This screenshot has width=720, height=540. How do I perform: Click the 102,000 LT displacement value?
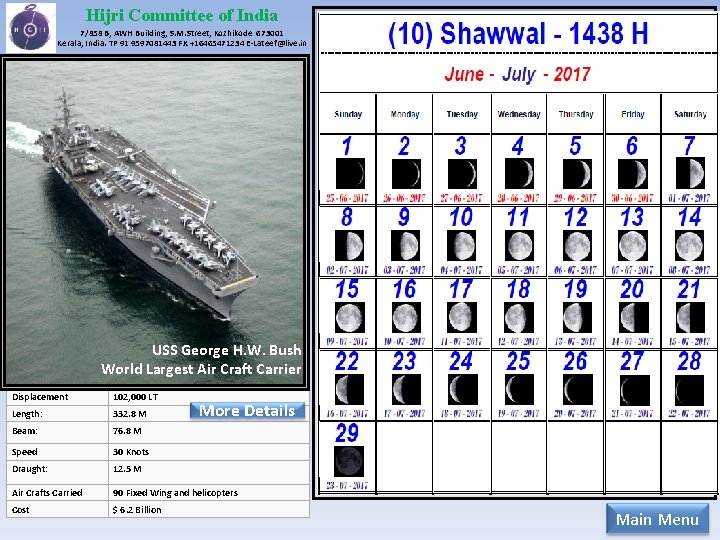(x=135, y=397)
